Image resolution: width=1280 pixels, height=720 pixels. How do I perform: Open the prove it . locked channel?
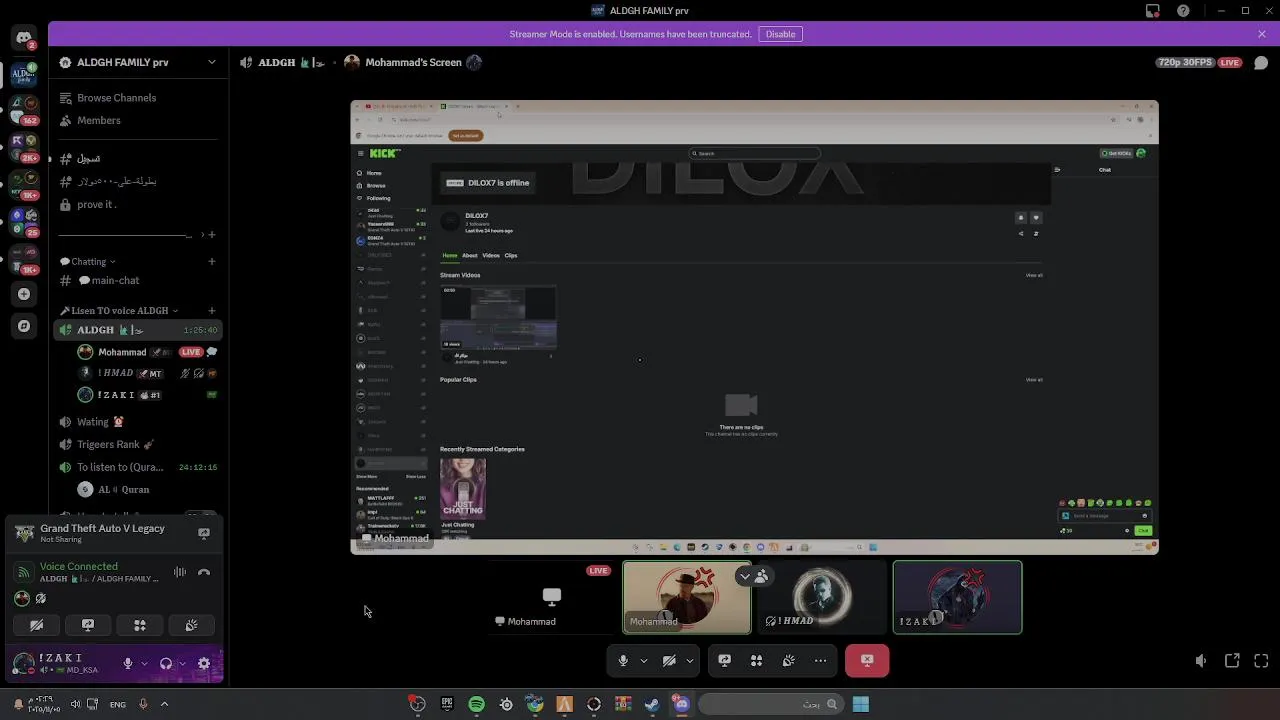tap(137, 204)
